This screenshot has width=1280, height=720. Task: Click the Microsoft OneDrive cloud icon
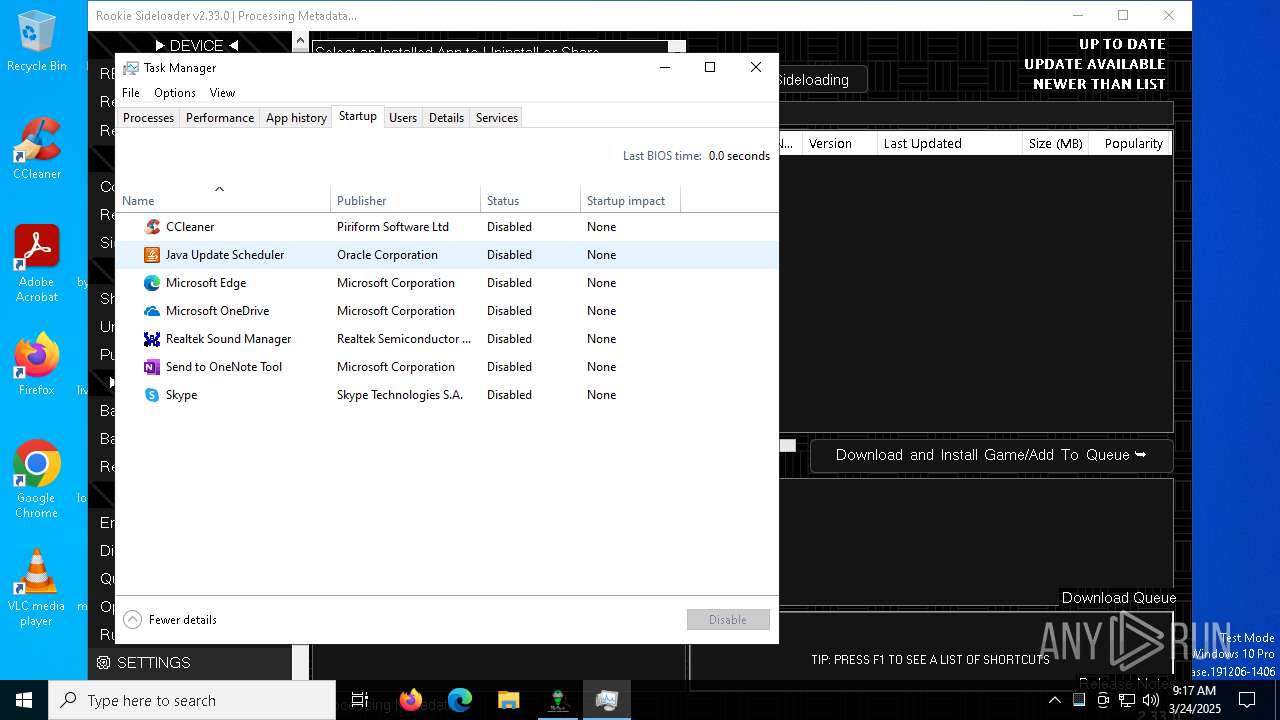pos(152,311)
